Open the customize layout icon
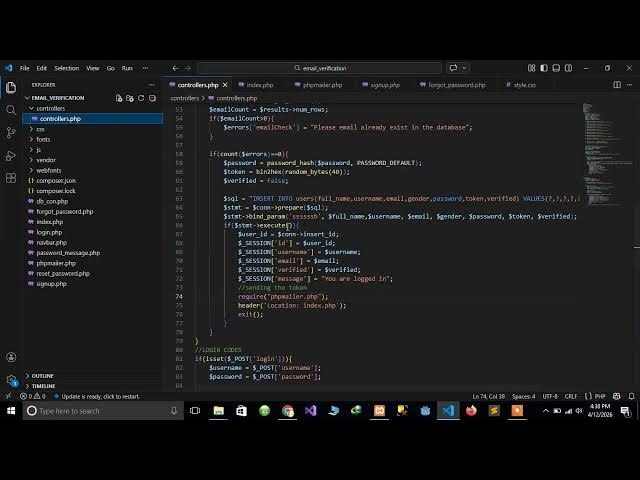Viewport: 640px width, 480px height. pyautogui.click(x=531, y=68)
